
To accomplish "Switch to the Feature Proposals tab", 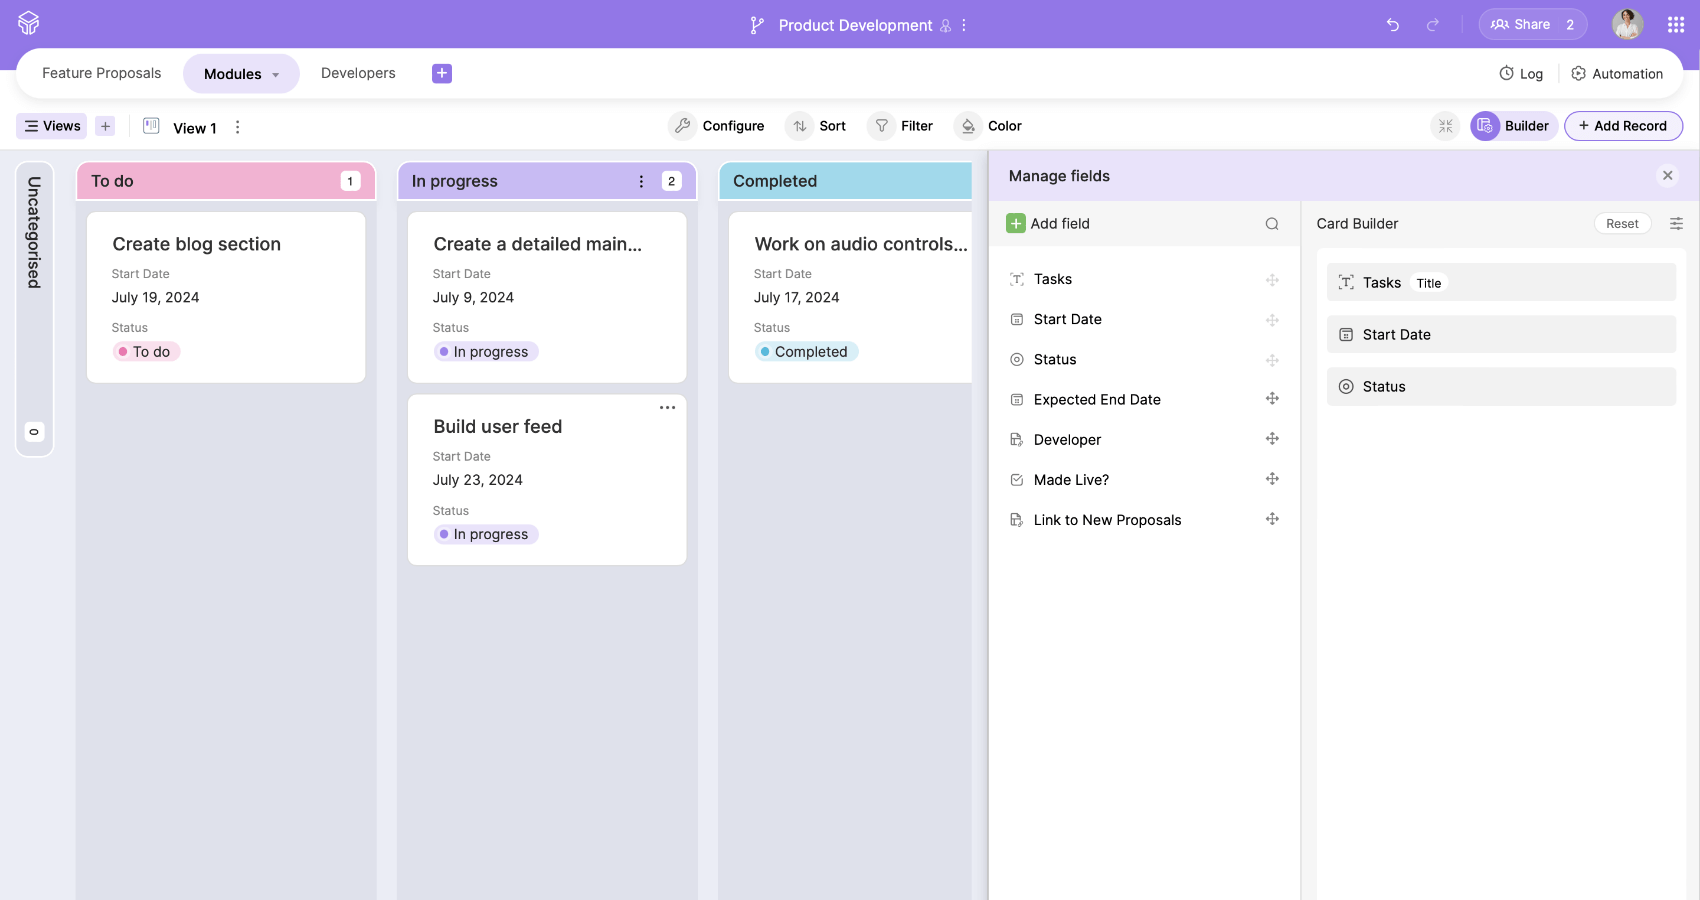I will pos(101,73).
